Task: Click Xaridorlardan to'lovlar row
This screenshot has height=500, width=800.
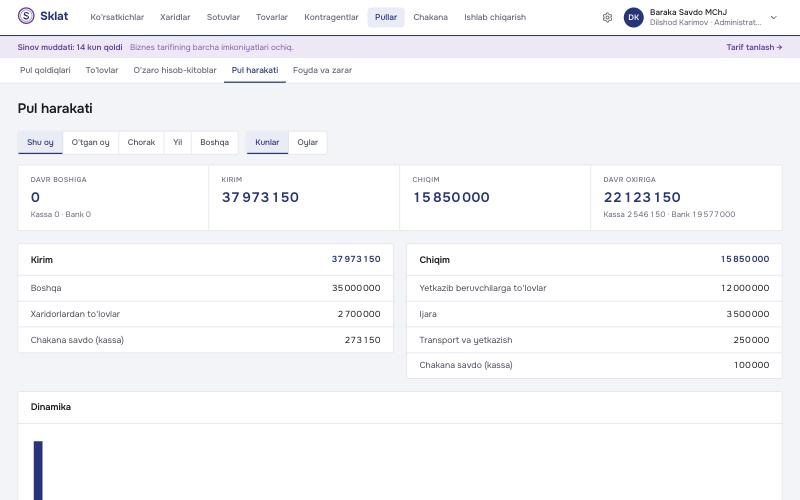Action: pos(206,314)
